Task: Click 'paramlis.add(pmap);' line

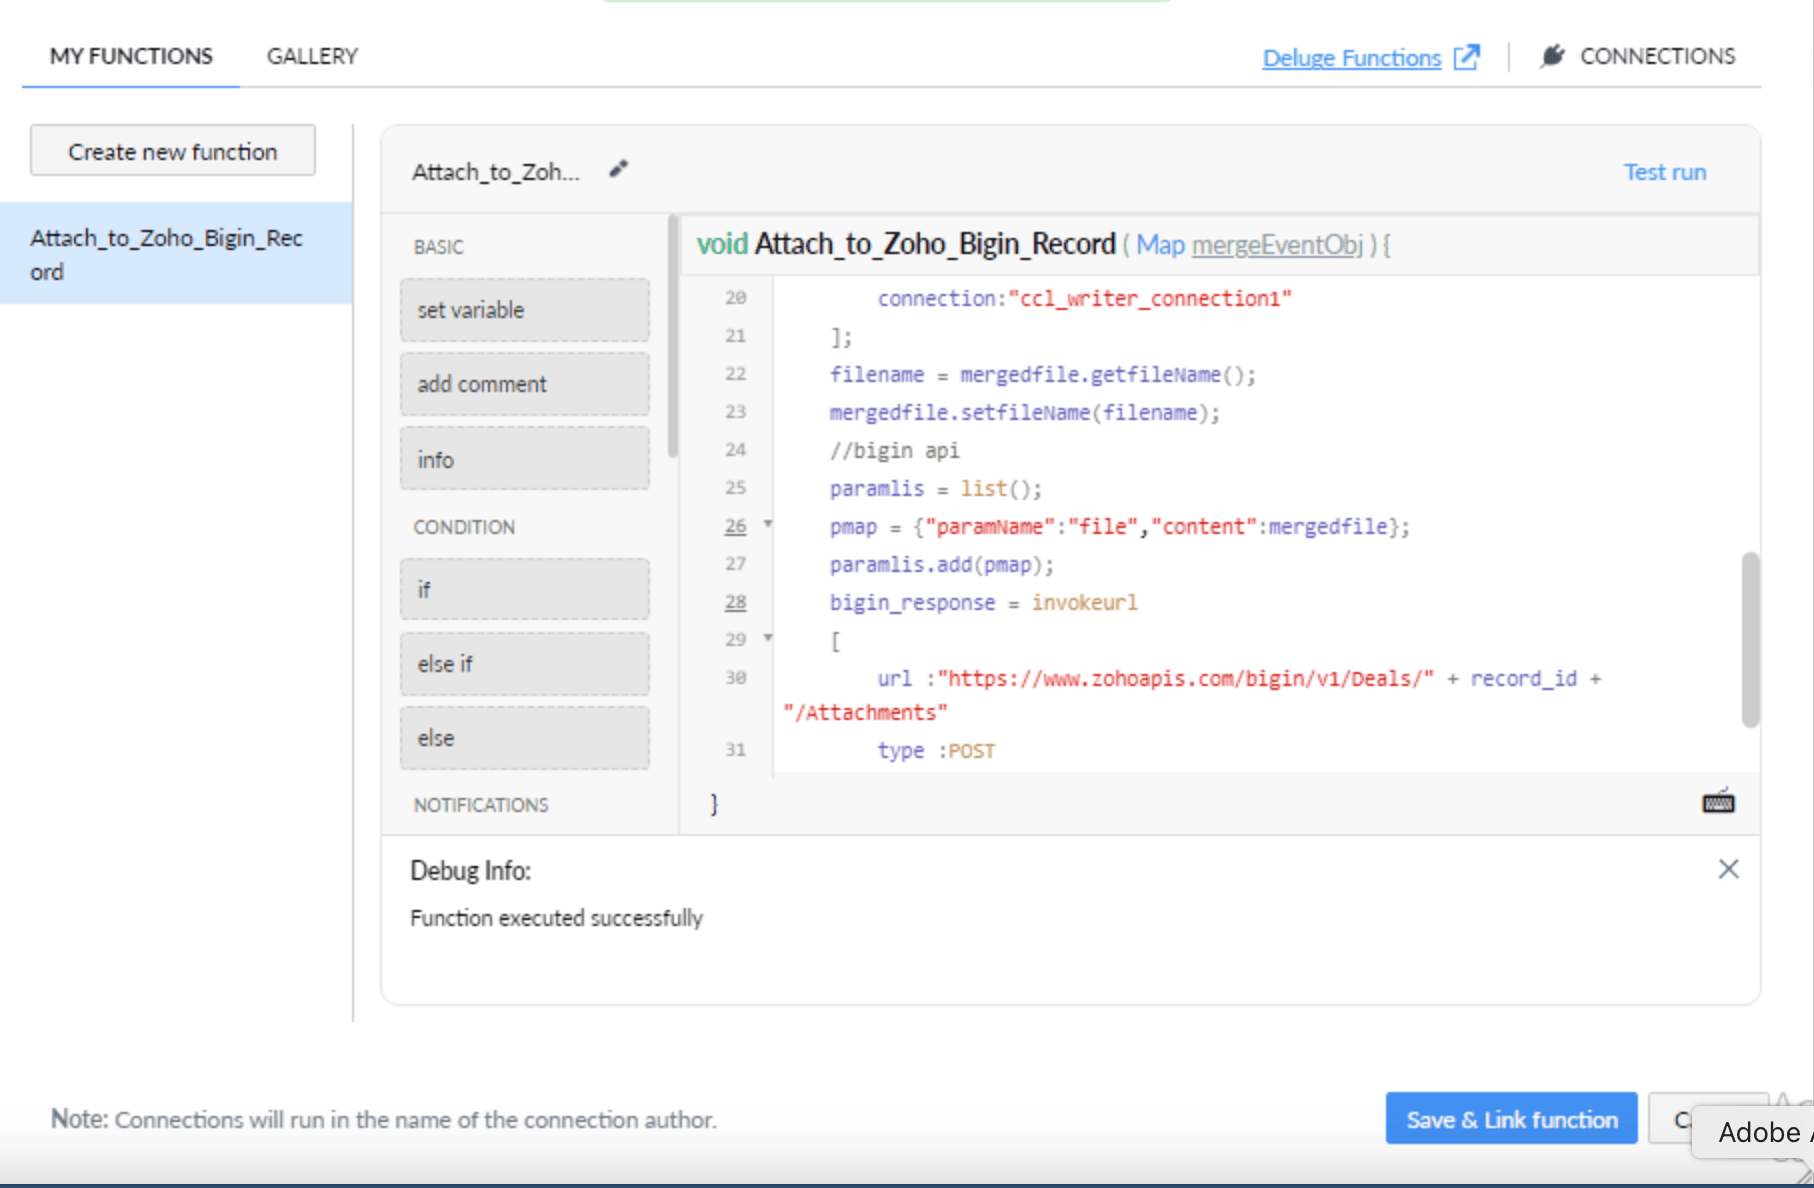Action: pyautogui.click(x=941, y=564)
